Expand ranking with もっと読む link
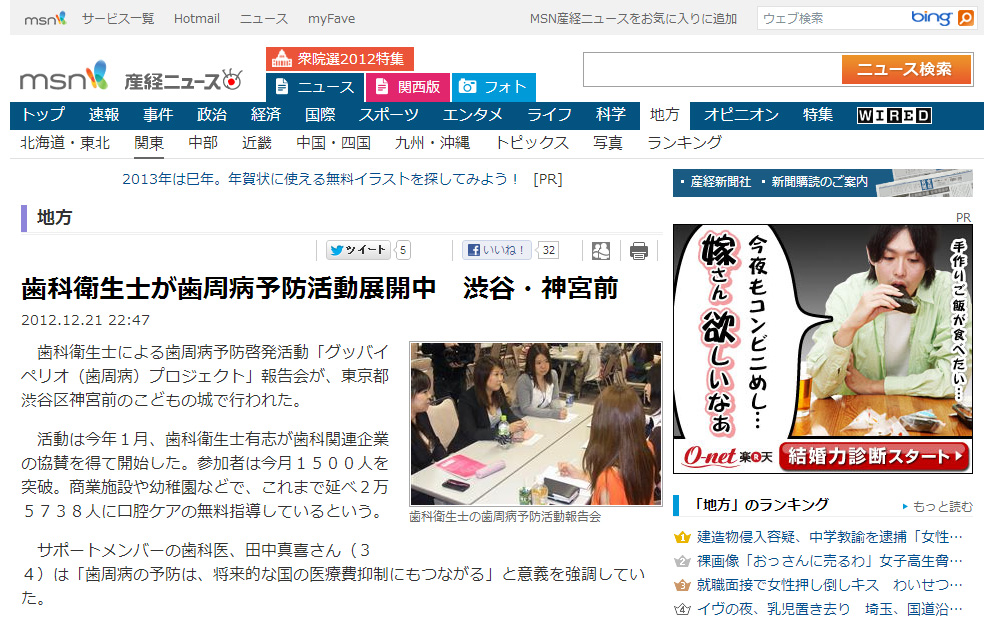Viewport: 998px width, 626px height. coord(936,506)
